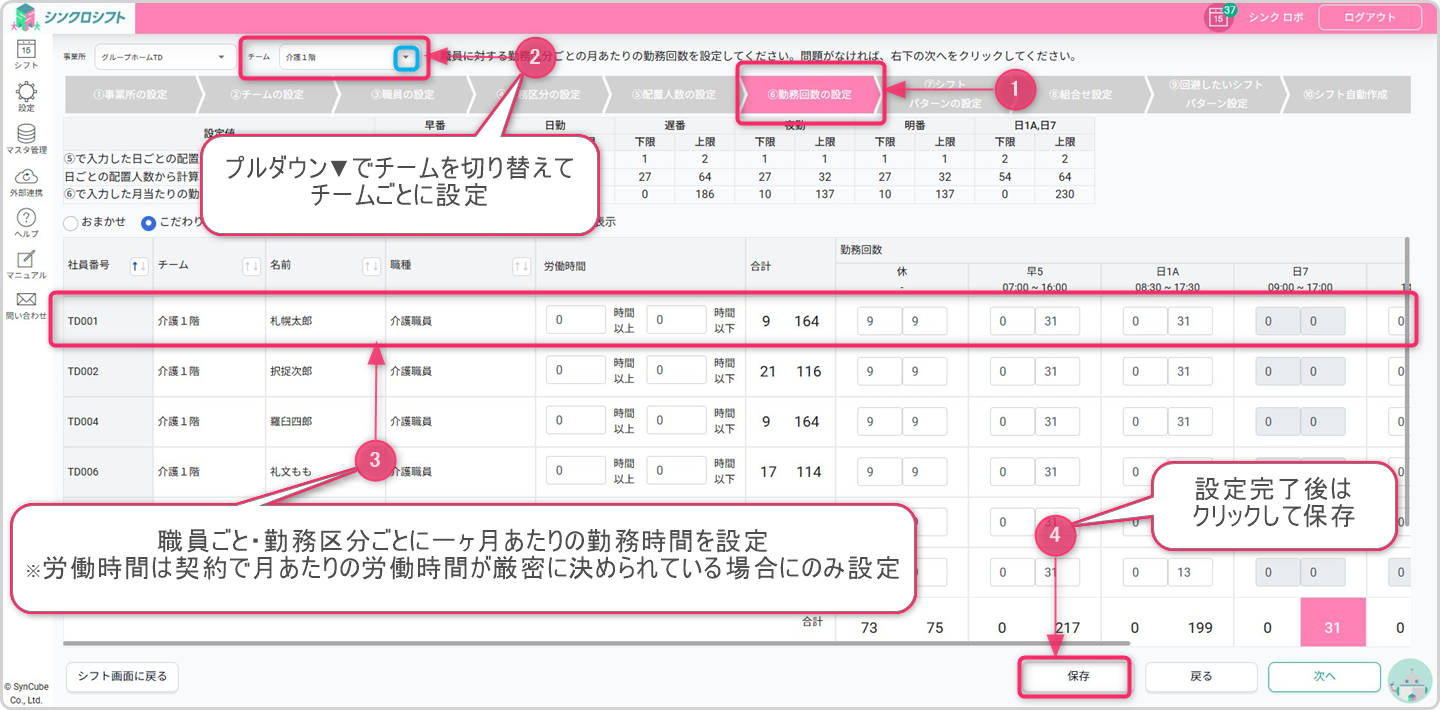Click the 問い合わせ envelope icon
The width and height of the screenshot is (1440, 710).
coord(26,300)
